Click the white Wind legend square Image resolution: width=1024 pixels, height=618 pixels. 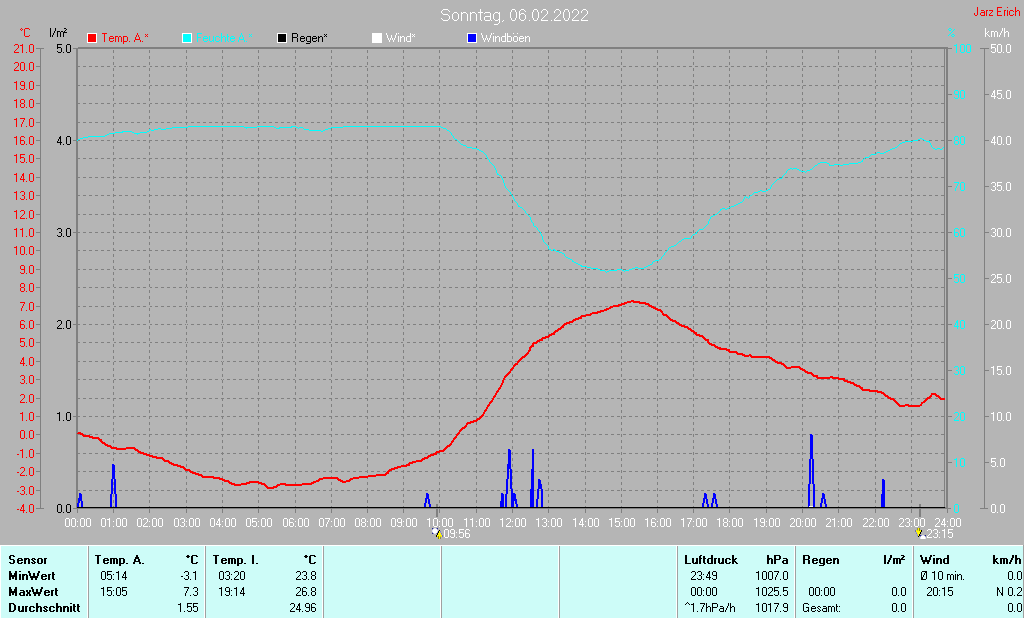coord(377,38)
